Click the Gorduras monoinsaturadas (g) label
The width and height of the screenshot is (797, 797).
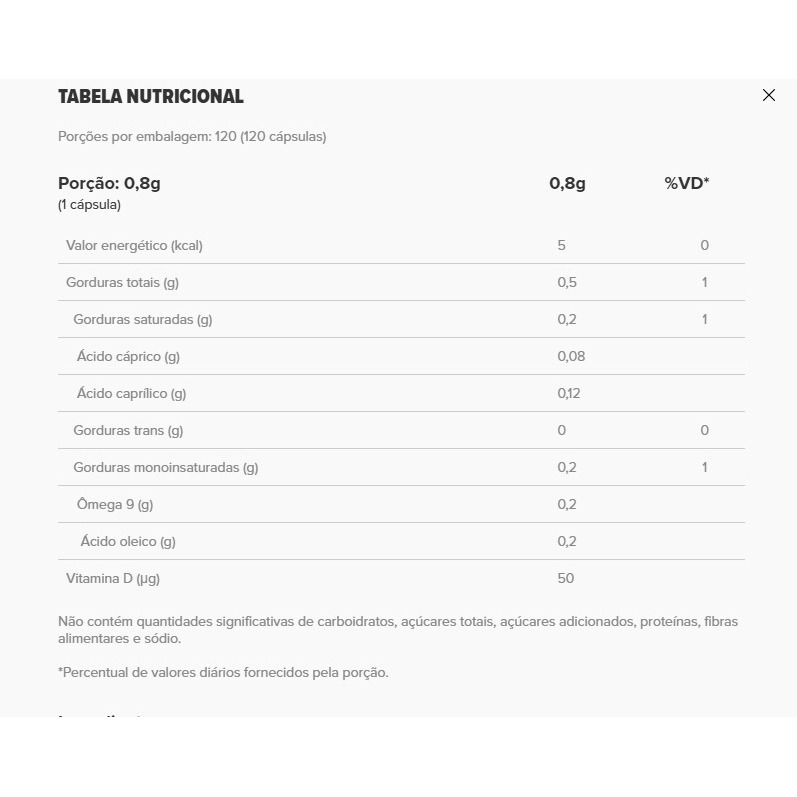coord(166,467)
